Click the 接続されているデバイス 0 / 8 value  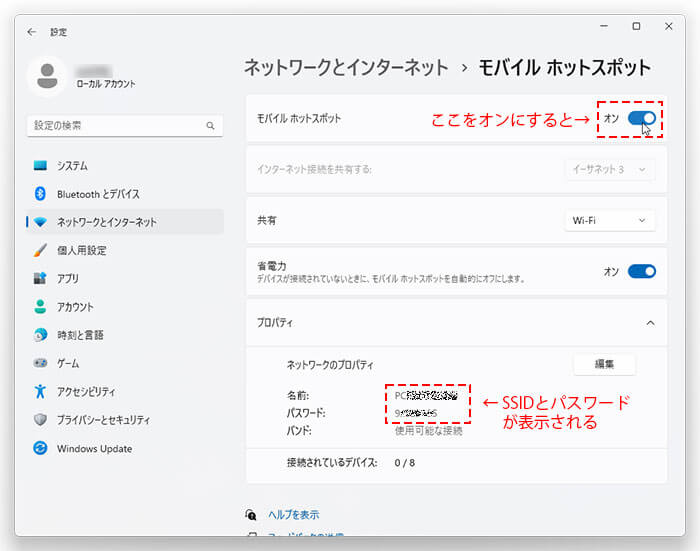pos(404,463)
